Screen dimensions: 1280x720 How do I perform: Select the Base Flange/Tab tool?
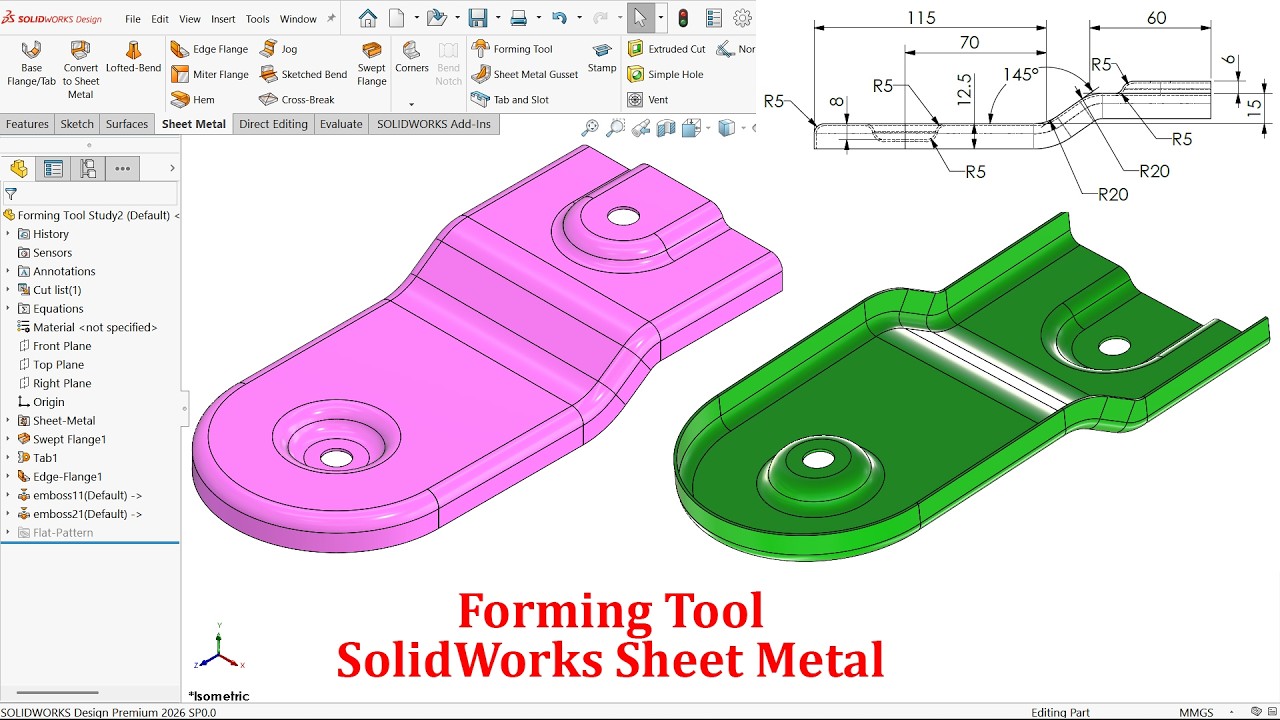[x=31, y=63]
